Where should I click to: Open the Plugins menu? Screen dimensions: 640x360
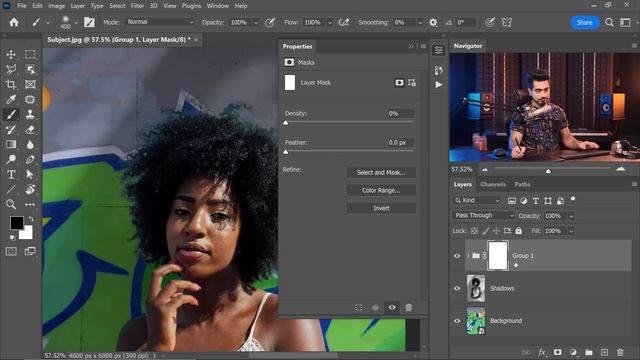pos(191,6)
